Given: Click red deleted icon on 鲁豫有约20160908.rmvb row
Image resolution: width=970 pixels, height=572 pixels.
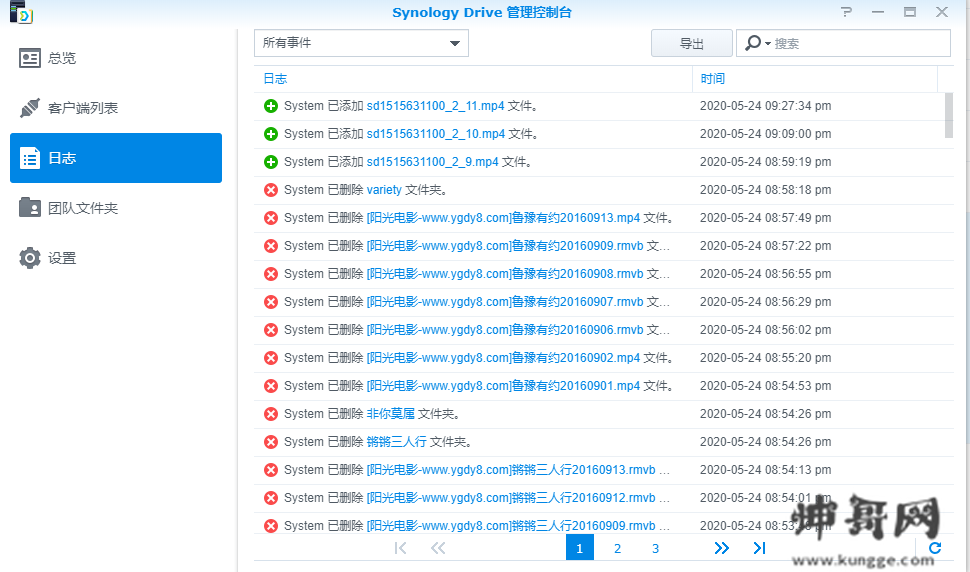Looking at the screenshot, I should click(271, 274).
